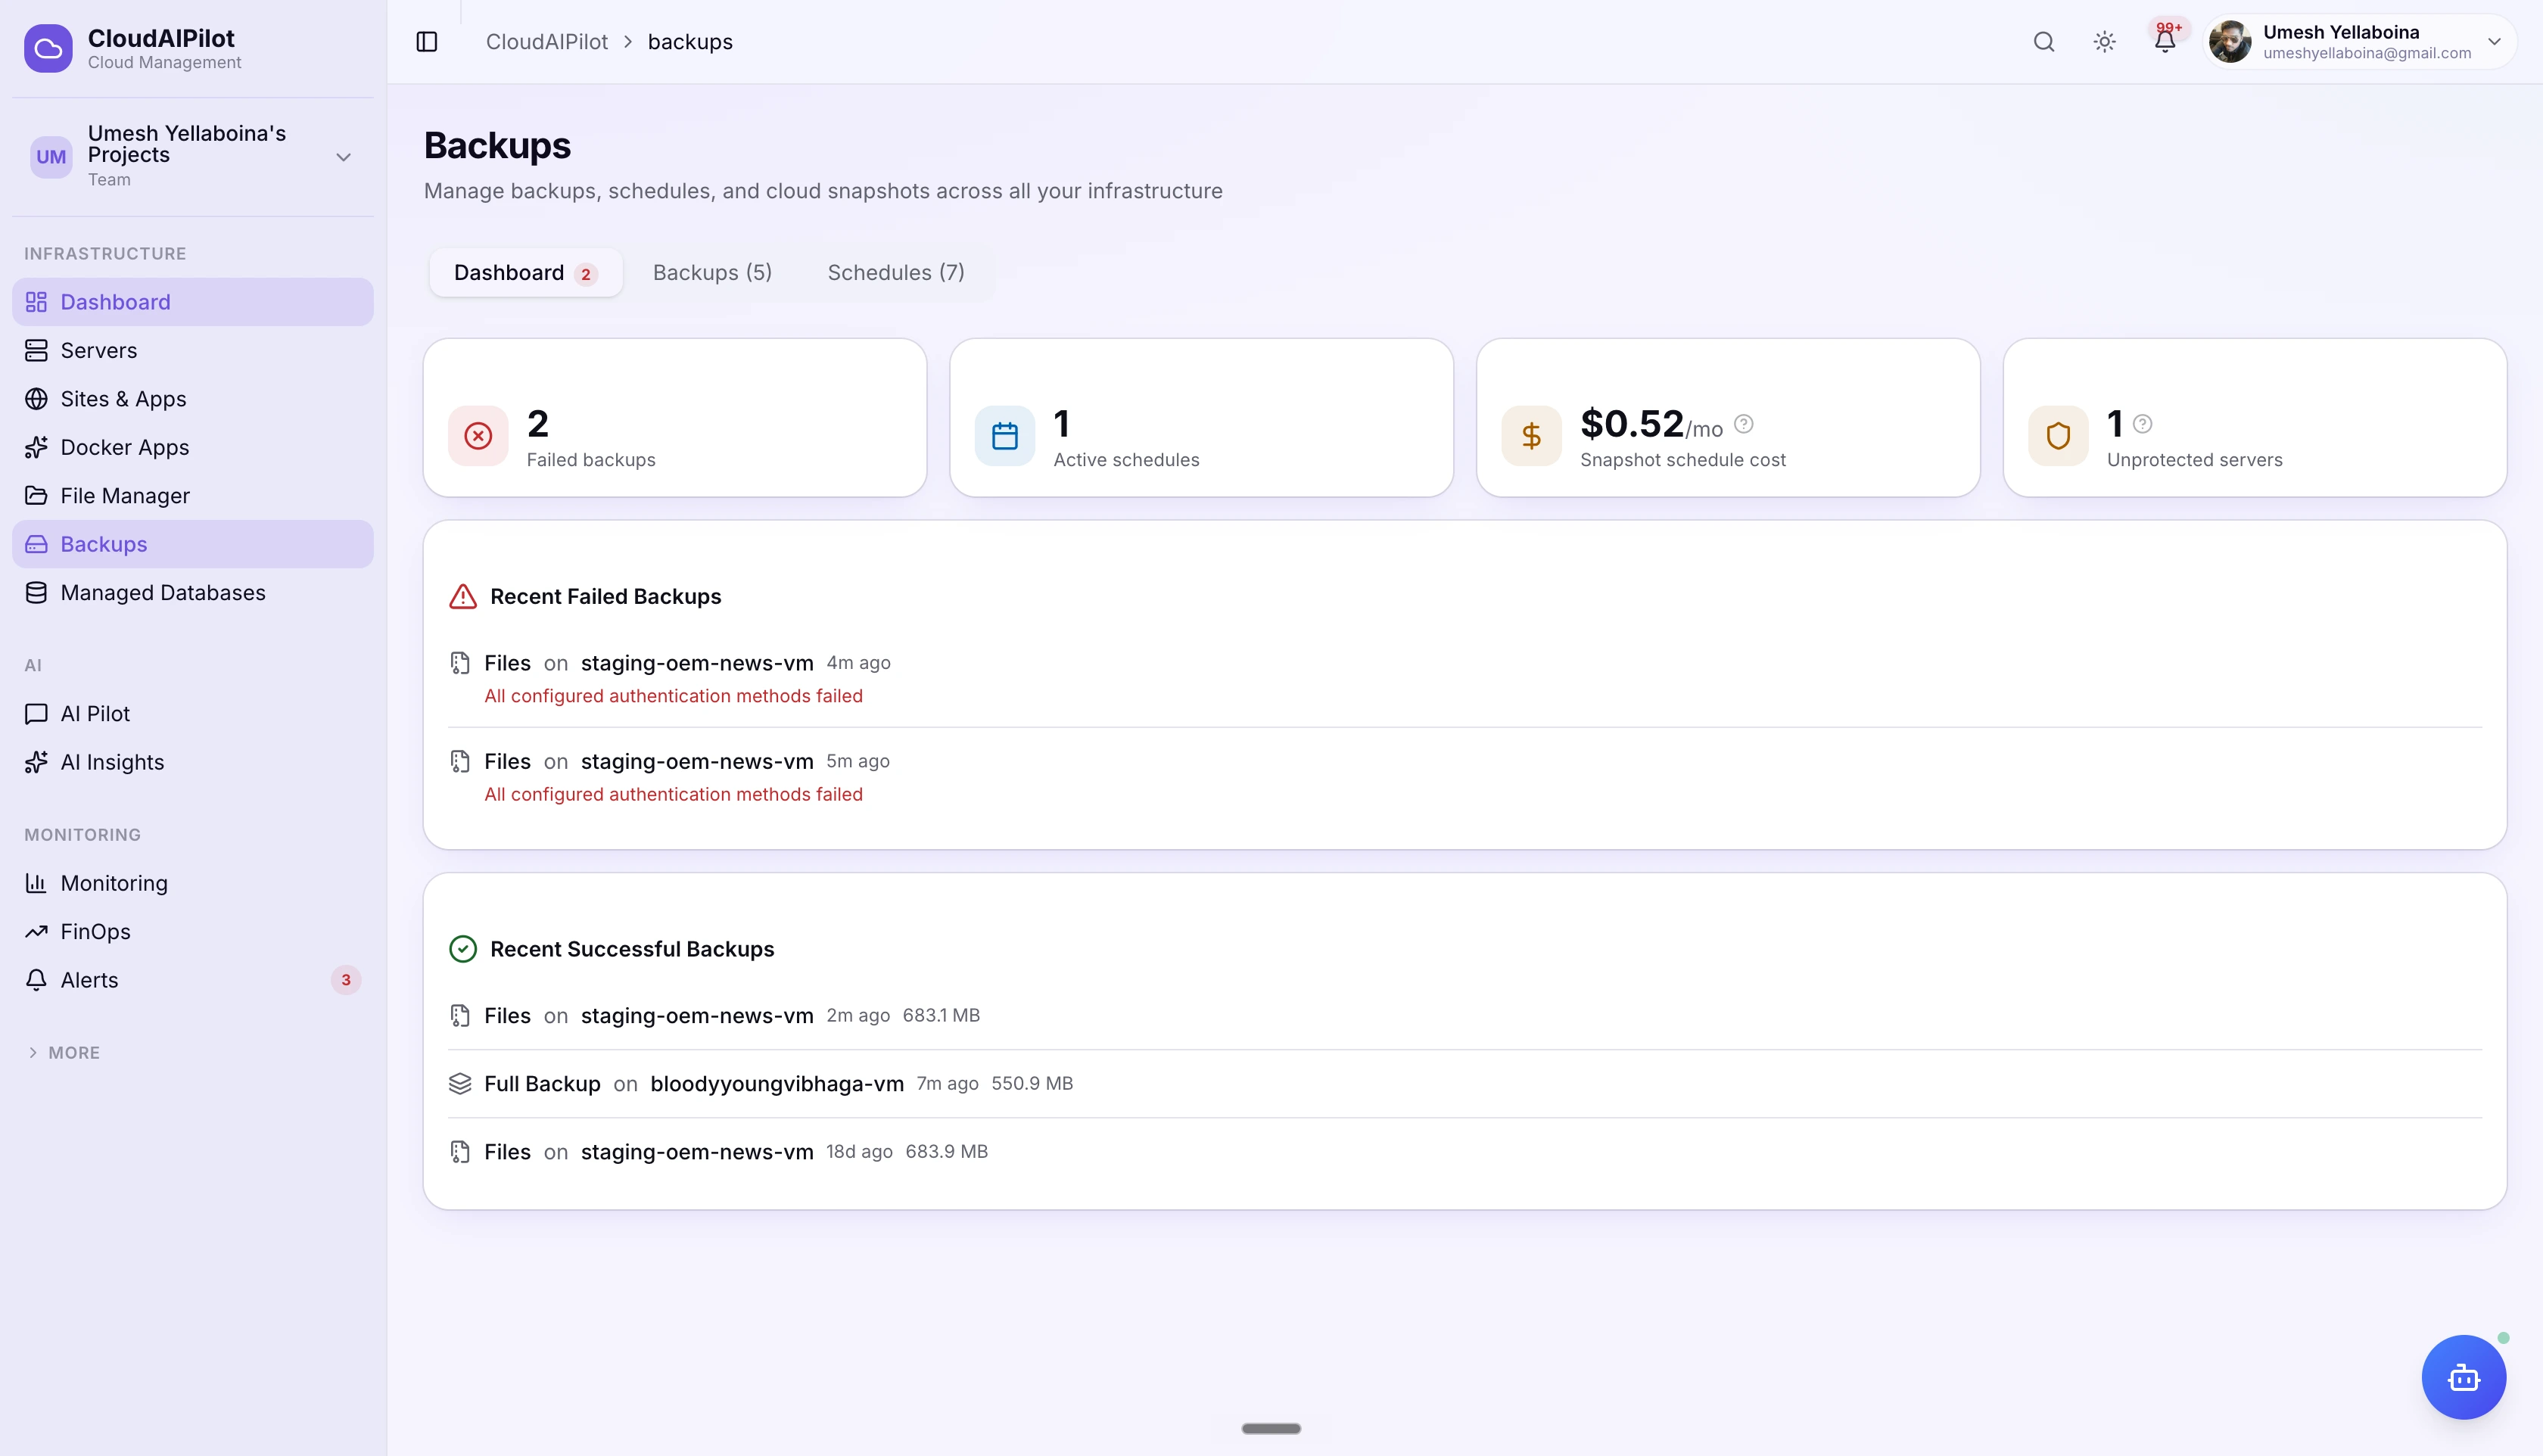The image size is (2543, 1456).
Task: Open the Active schedules stat card
Action: [x=1201, y=418]
